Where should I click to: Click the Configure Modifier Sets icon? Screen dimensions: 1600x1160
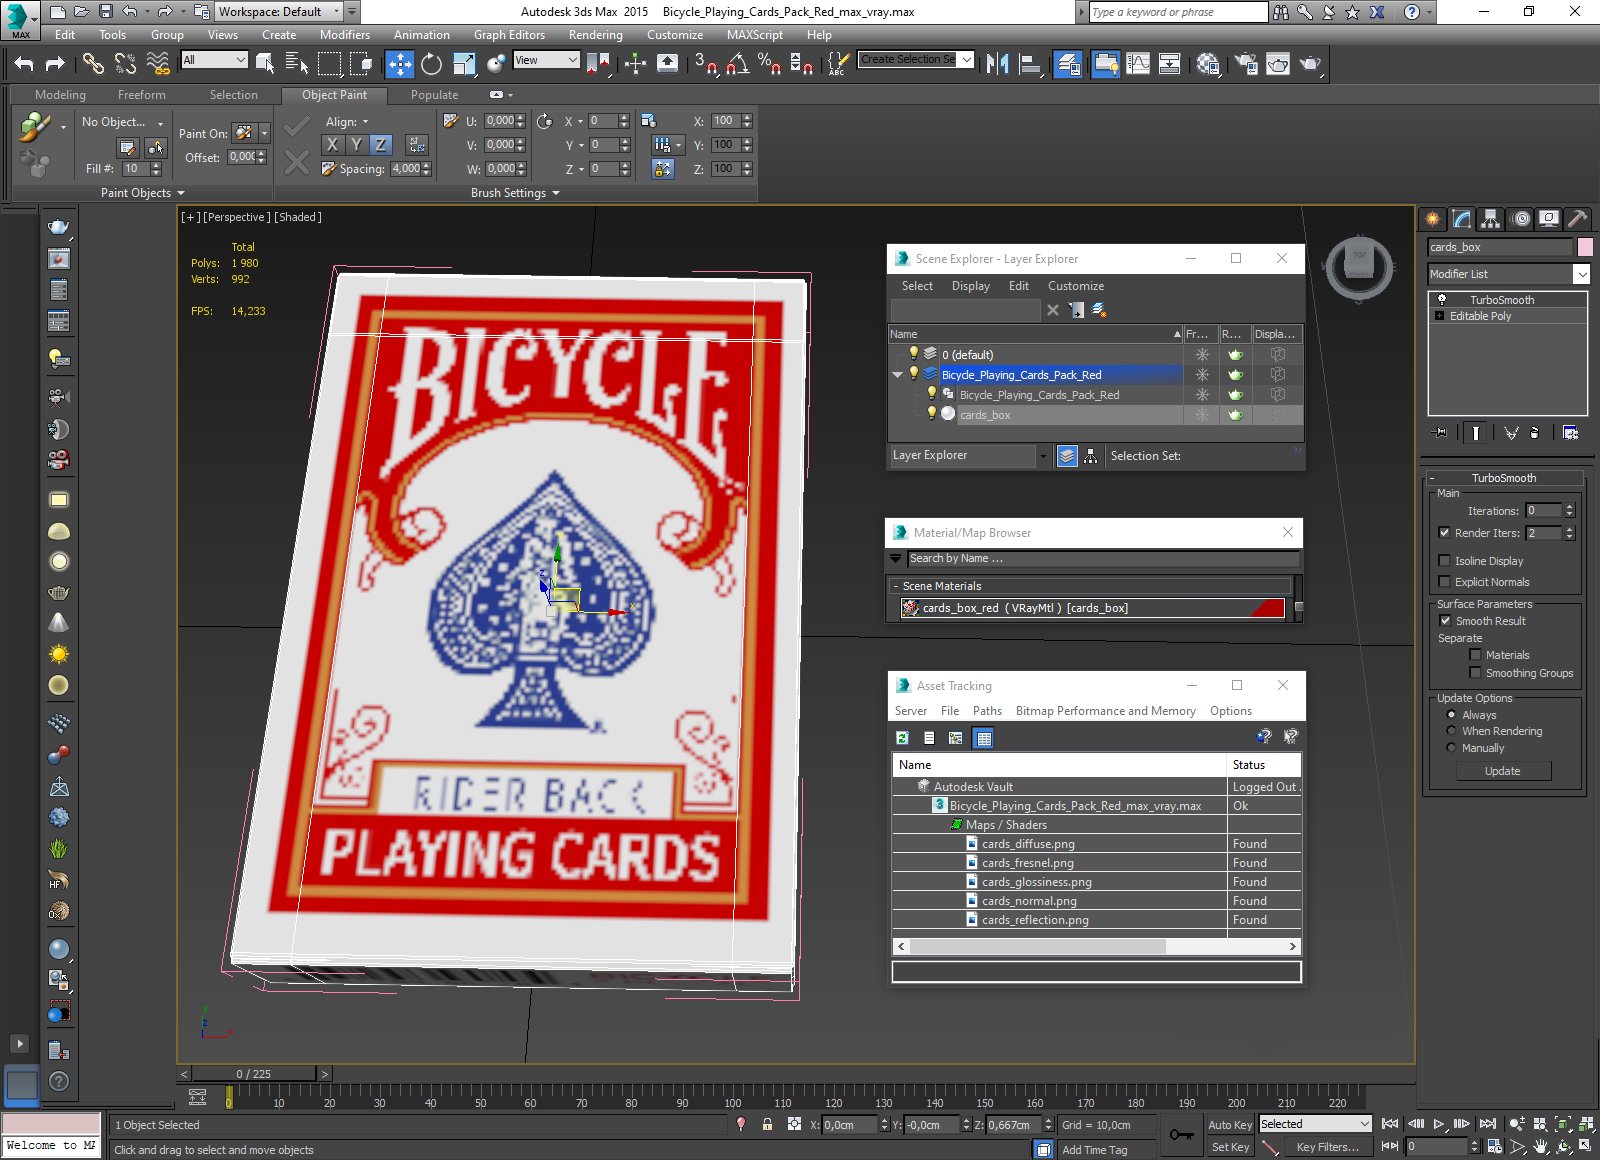[1570, 432]
